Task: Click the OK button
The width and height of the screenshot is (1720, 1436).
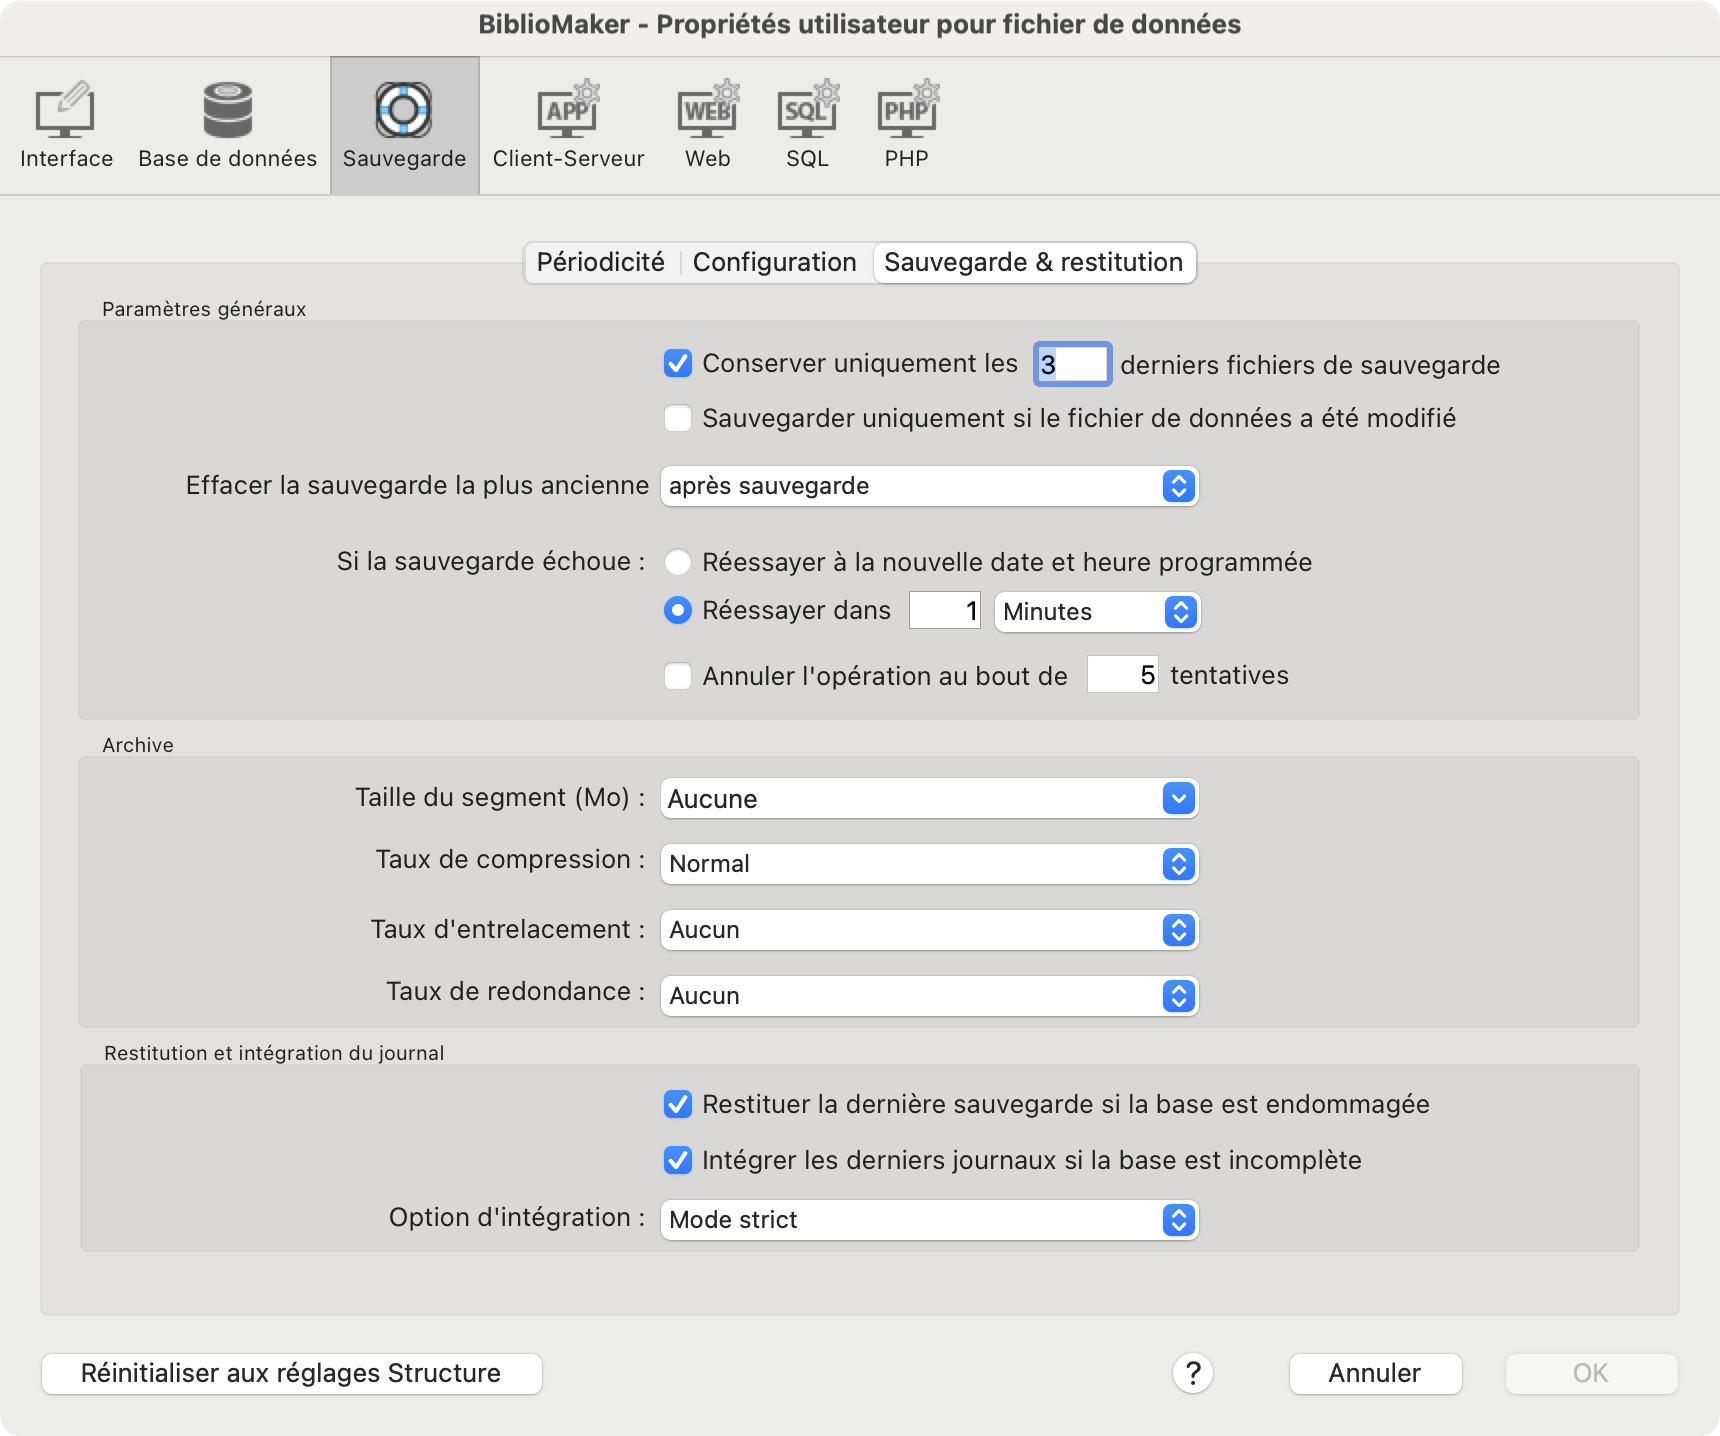Action: [x=1591, y=1373]
